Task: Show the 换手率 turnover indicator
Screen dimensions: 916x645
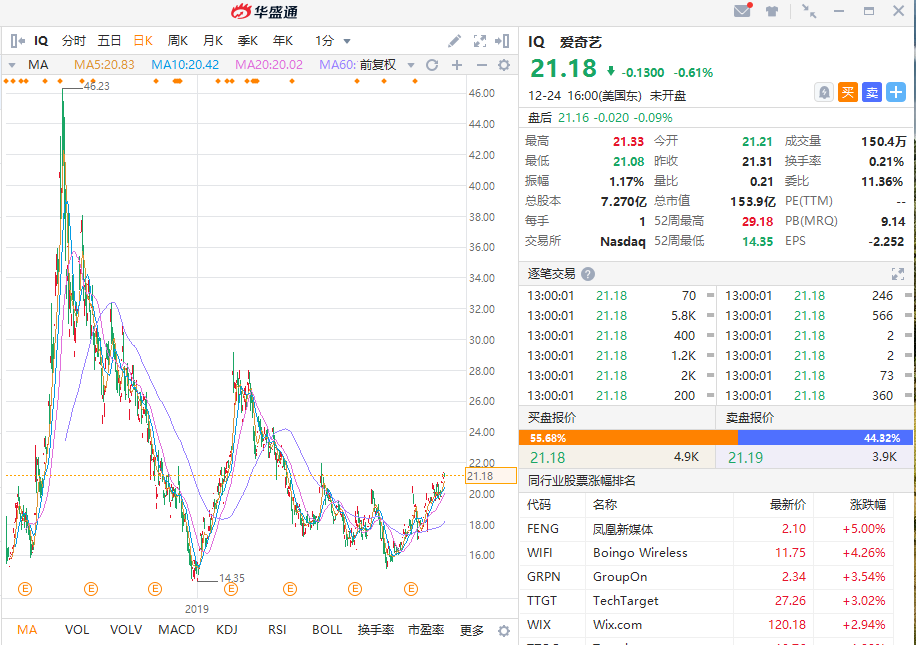Action: (376, 630)
